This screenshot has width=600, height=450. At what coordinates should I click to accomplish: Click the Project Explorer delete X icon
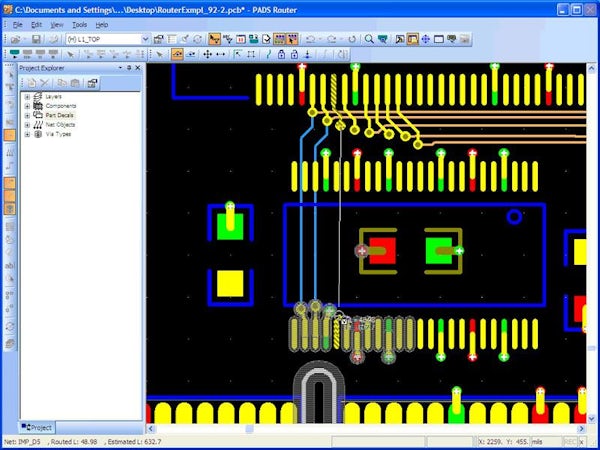tap(45, 83)
